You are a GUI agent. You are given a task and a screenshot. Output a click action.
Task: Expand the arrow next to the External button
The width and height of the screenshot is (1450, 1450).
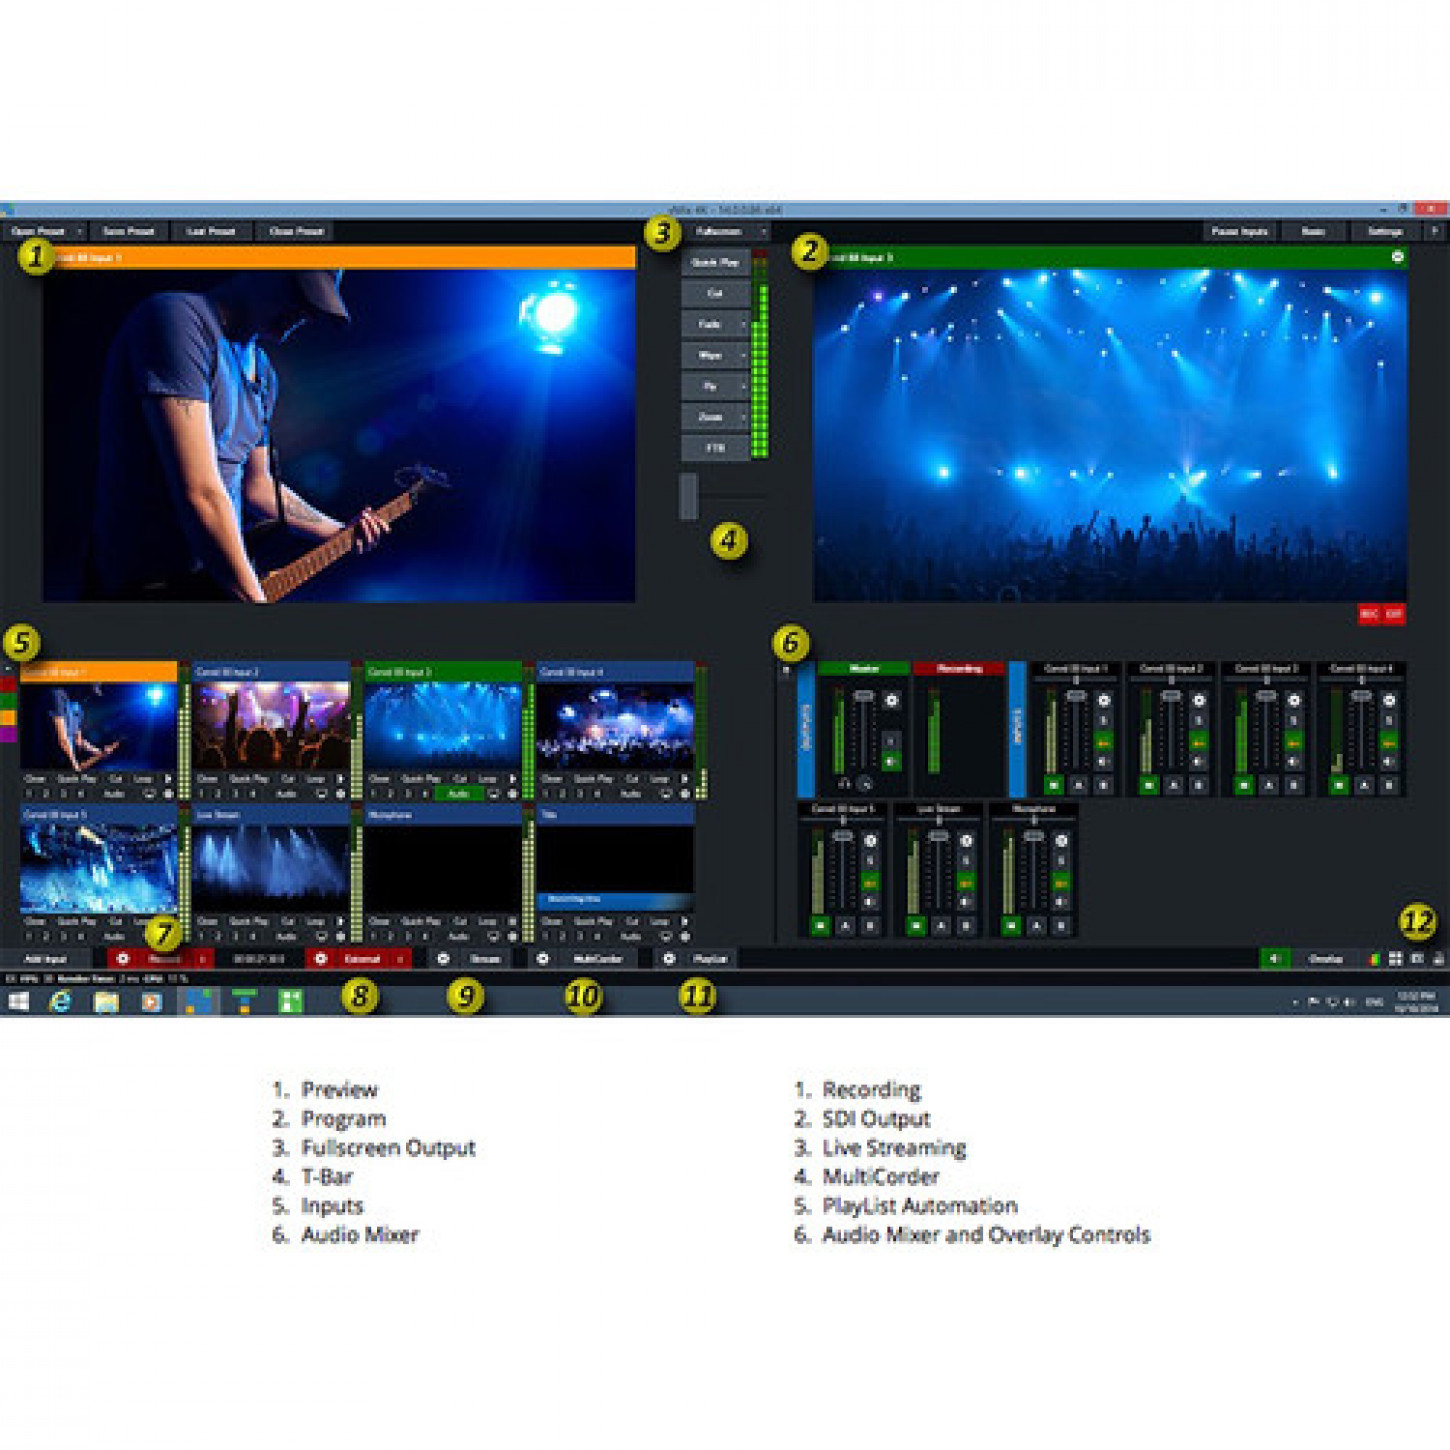(x=400, y=959)
